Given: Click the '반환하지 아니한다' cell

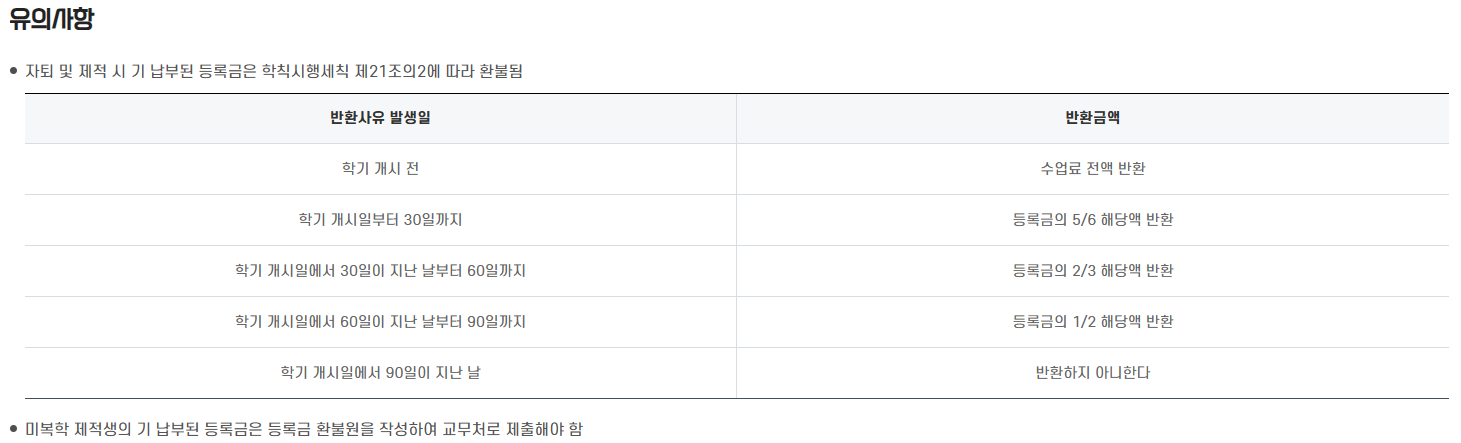Looking at the screenshot, I should (x=1092, y=372).
